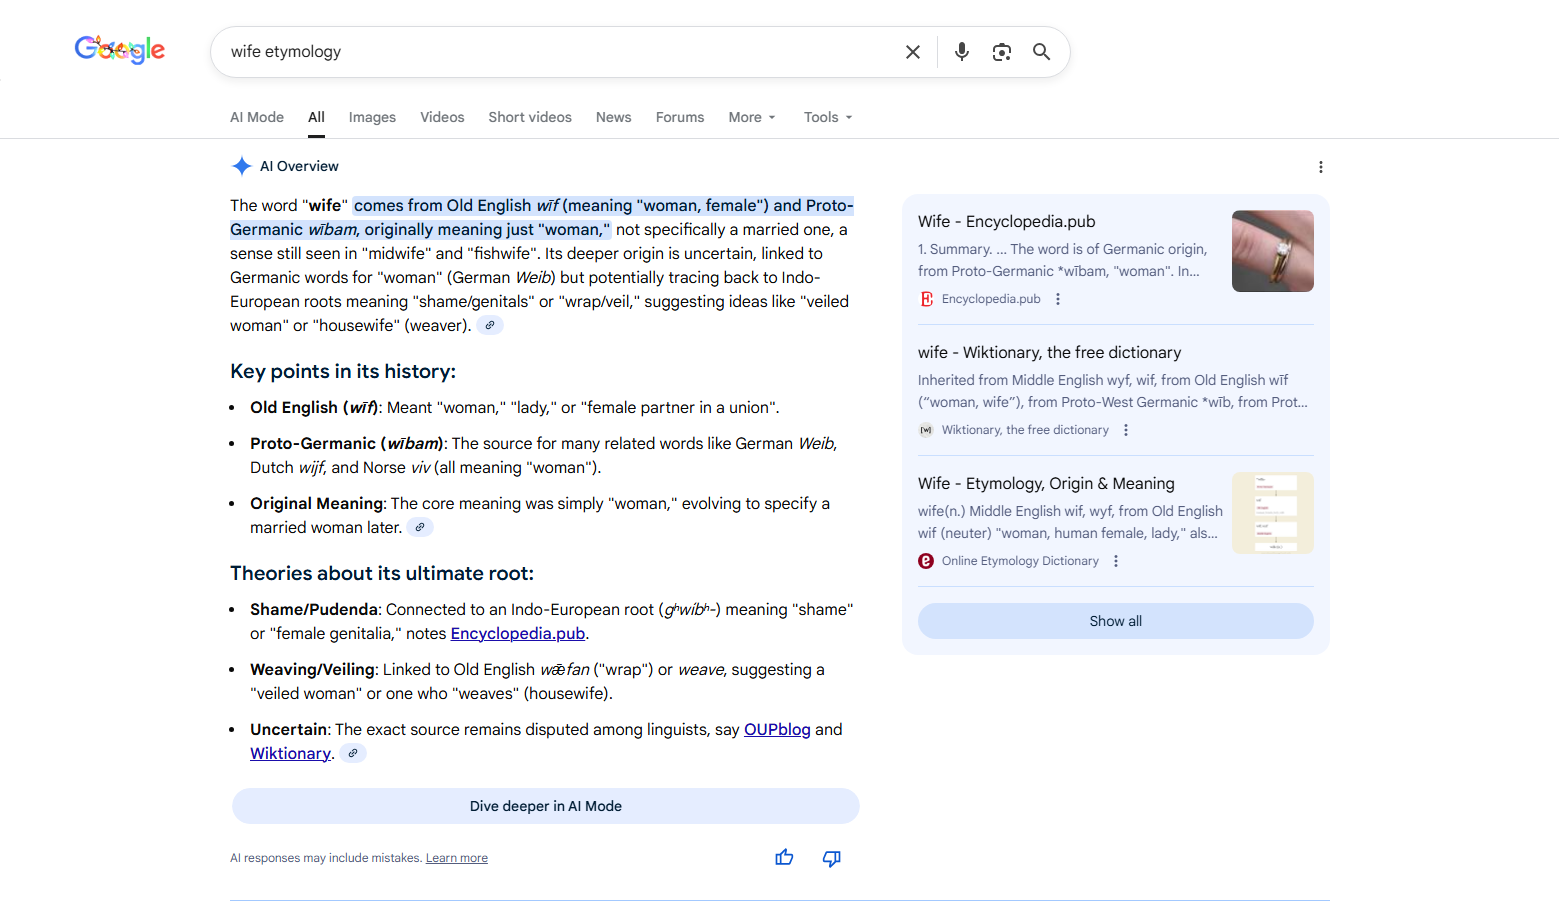The width and height of the screenshot is (1559, 919).
Task: Click the Online Etymology Dictionary thumbnail
Action: click(1273, 513)
